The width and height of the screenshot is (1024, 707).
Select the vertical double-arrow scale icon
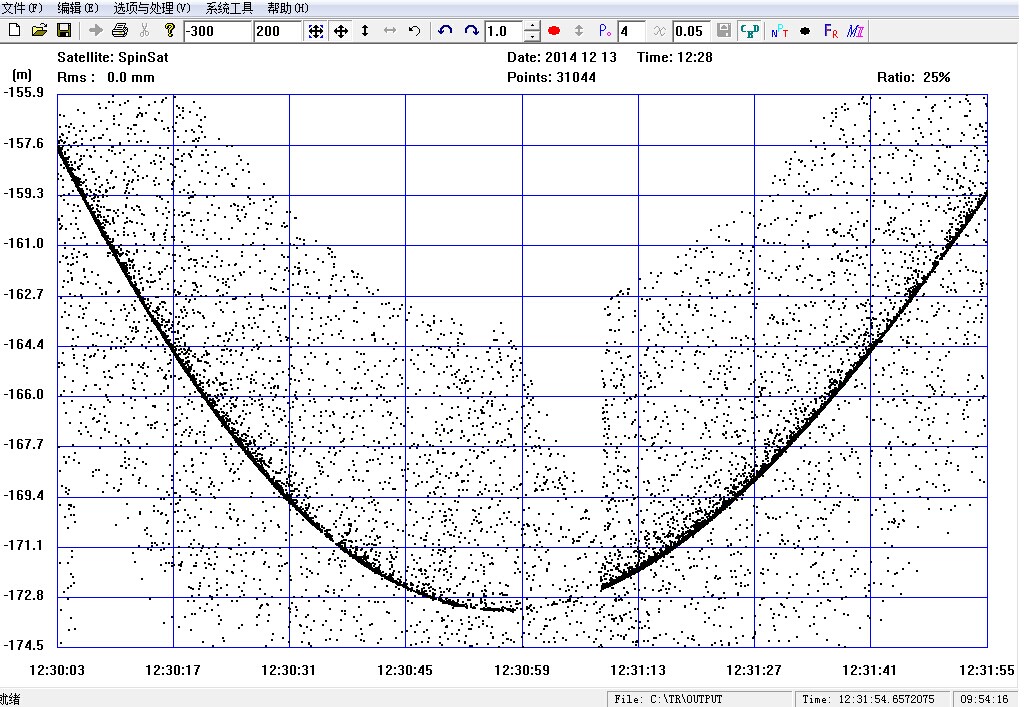[x=365, y=31]
